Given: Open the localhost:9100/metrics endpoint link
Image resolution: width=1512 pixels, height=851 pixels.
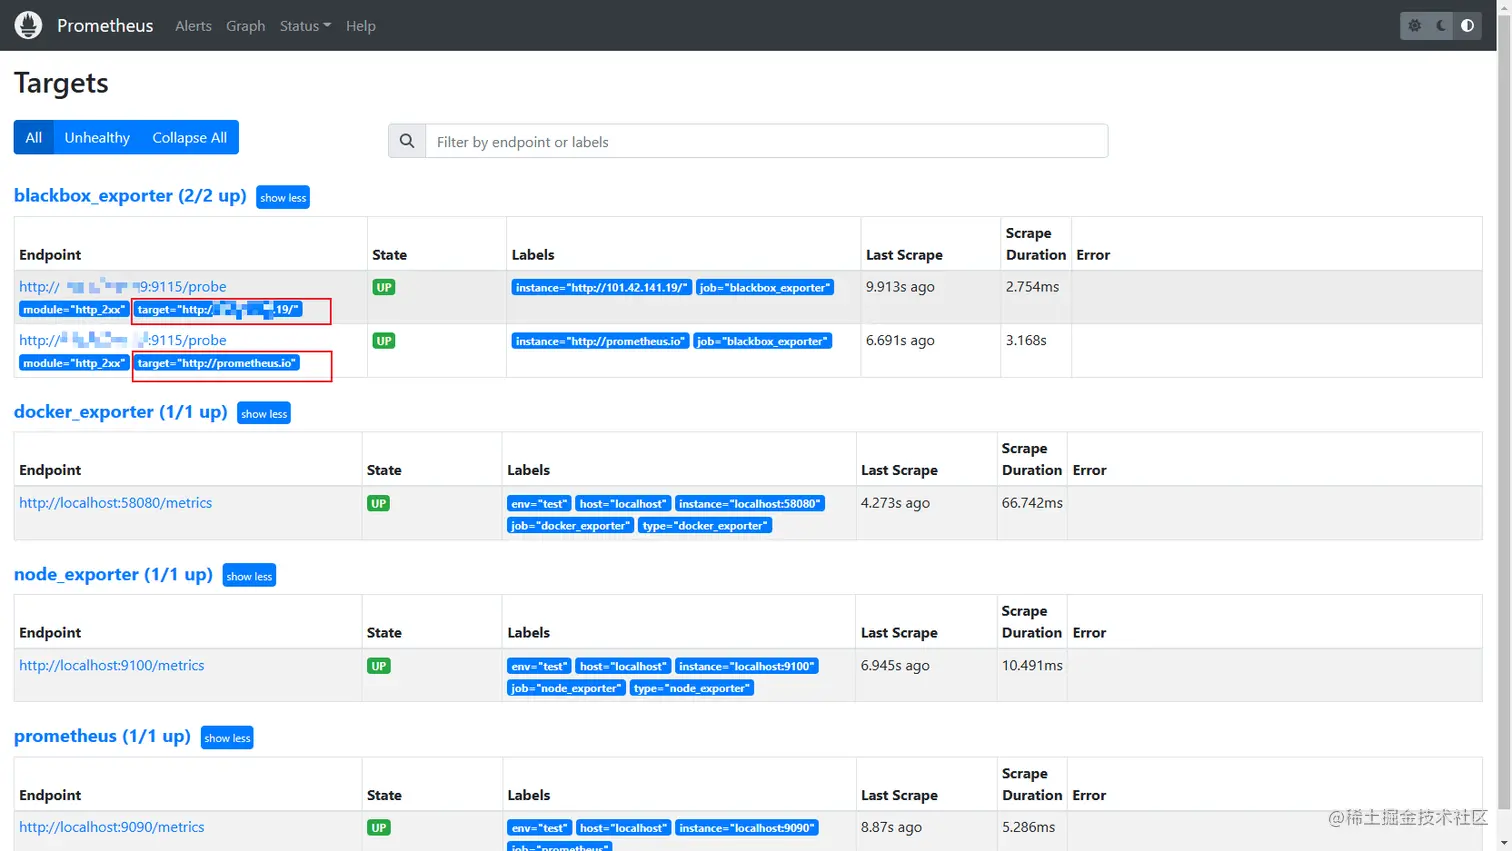Looking at the screenshot, I should pos(111,665).
